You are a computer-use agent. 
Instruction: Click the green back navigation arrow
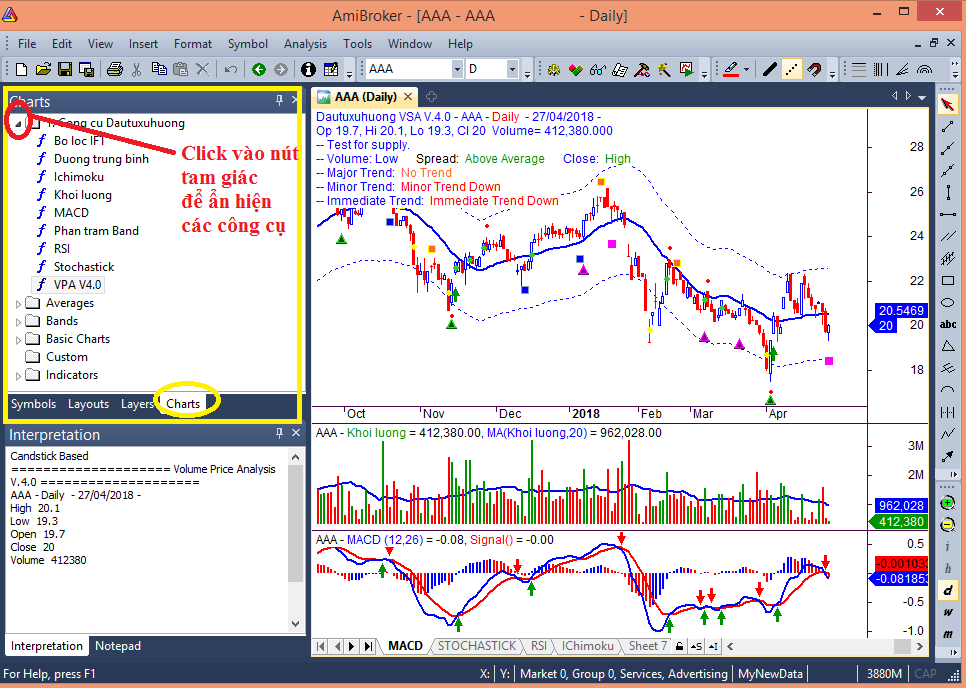coord(258,70)
